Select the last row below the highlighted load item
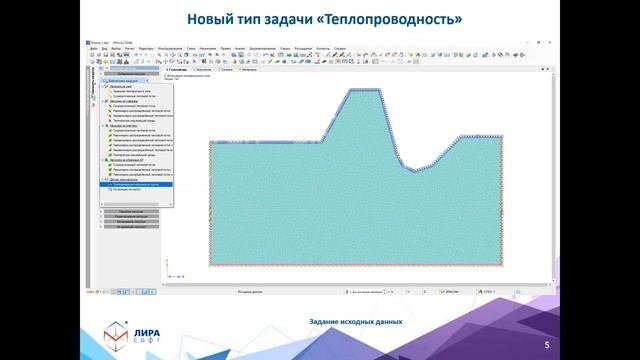Viewport: 640px width, 360px height. point(127,189)
